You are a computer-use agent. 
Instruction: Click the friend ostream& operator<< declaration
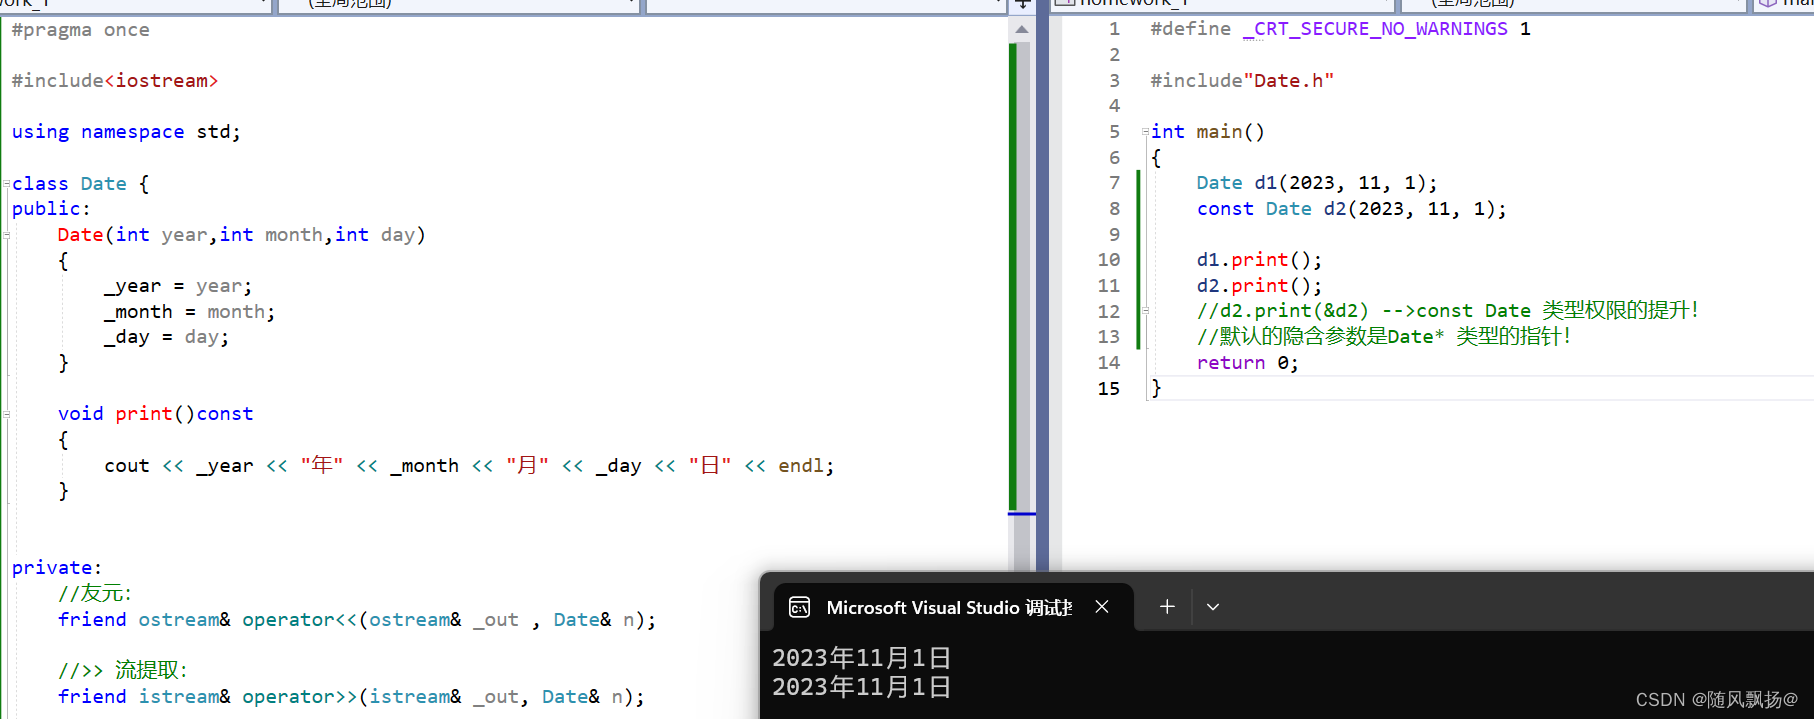point(357,620)
